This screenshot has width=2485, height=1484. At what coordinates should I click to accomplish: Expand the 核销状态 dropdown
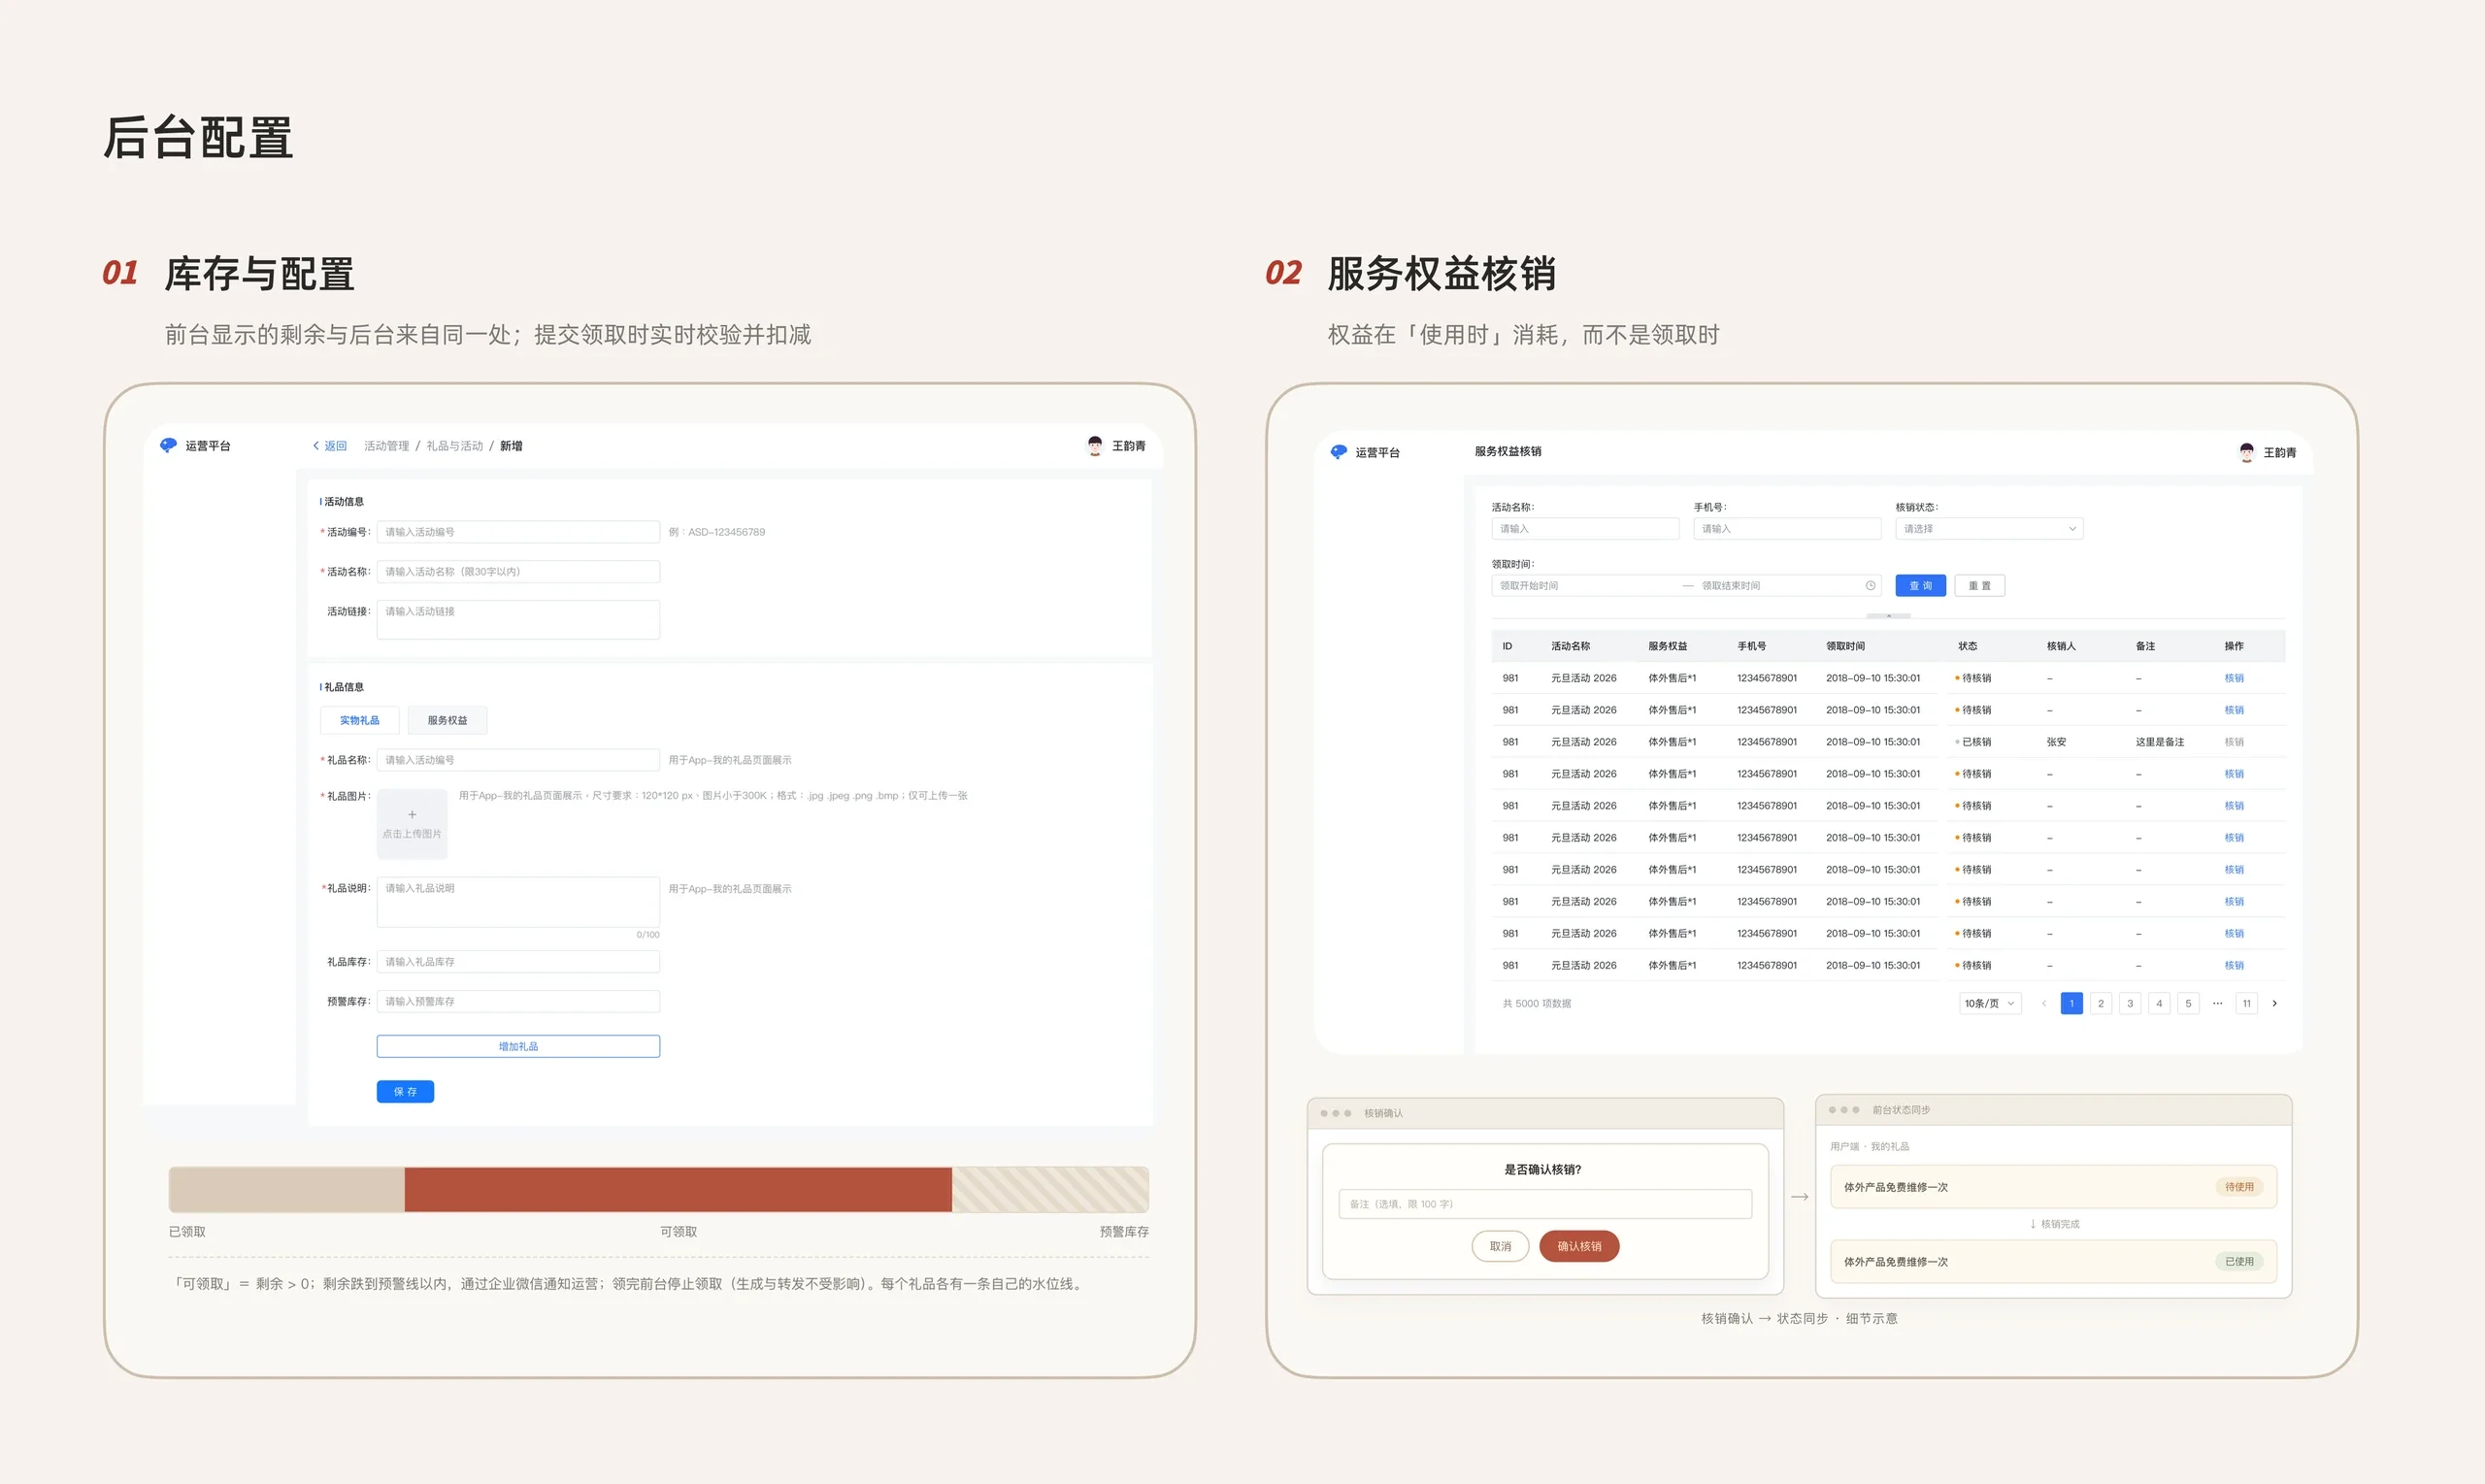1989,529
